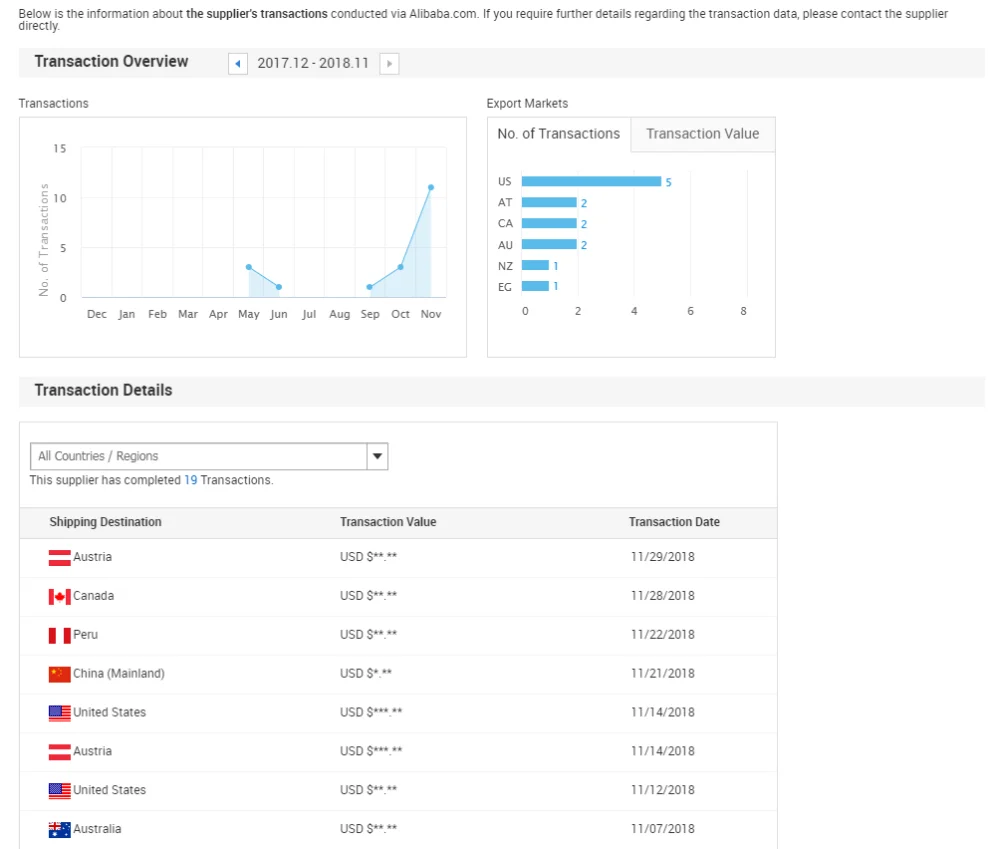Click the Australia flag icon
Image resolution: width=1000 pixels, height=849 pixels.
[59, 829]
